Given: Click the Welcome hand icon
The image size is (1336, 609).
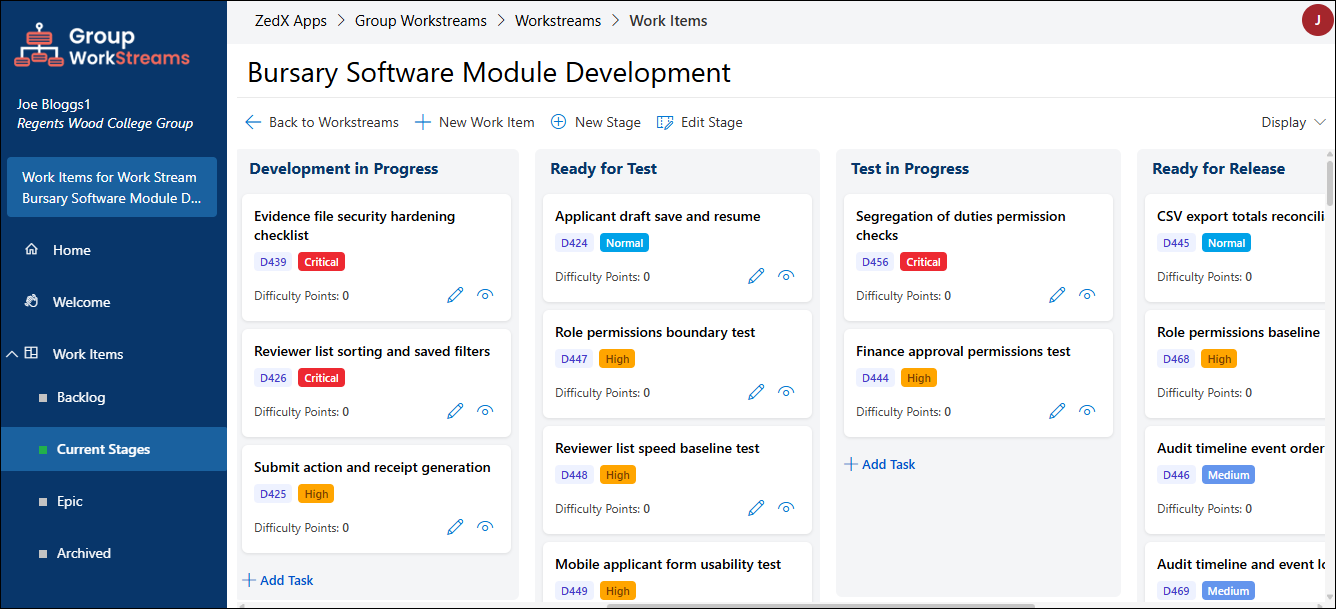Looking at the screenshot, I should click(32, 302).
